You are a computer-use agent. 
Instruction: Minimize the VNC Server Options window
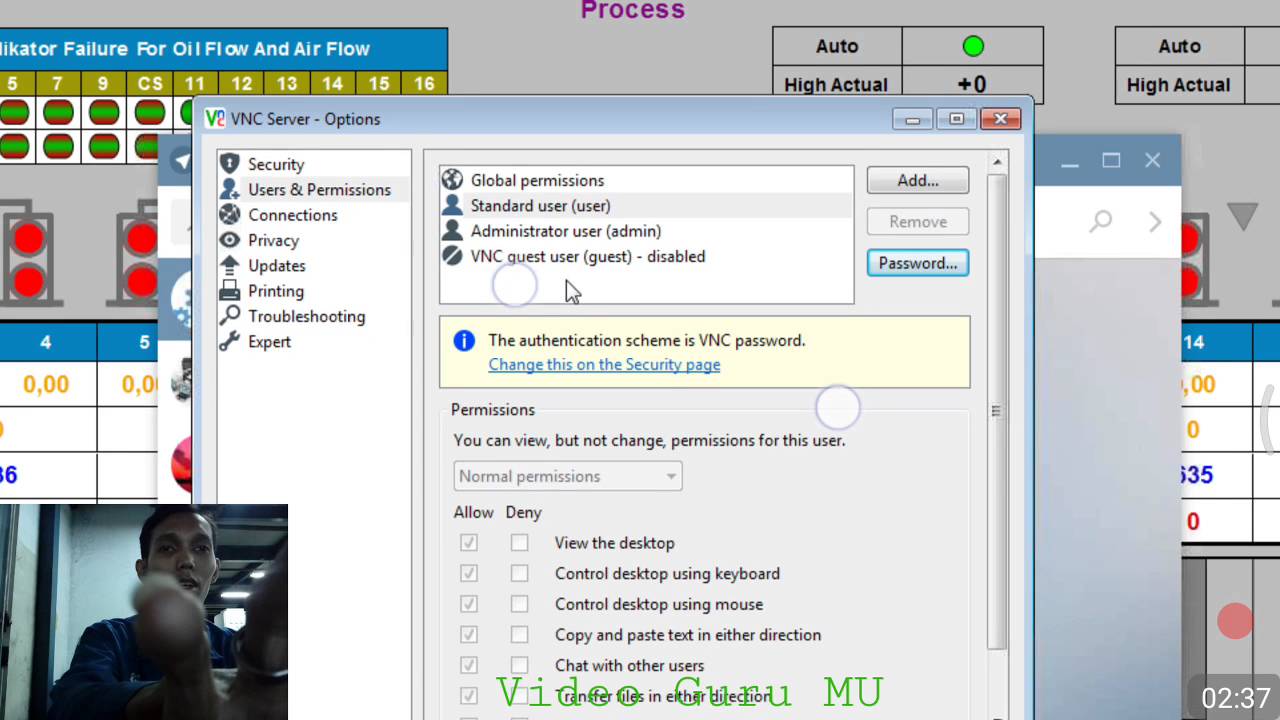pyautogui.click(x=912, y=120)
